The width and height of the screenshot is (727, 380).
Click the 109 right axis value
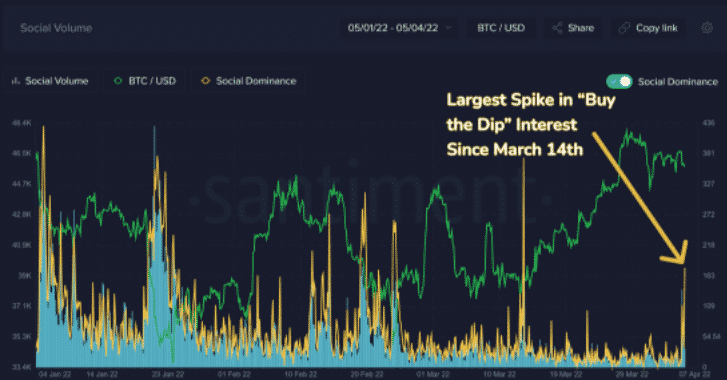(x=708, y=306)
